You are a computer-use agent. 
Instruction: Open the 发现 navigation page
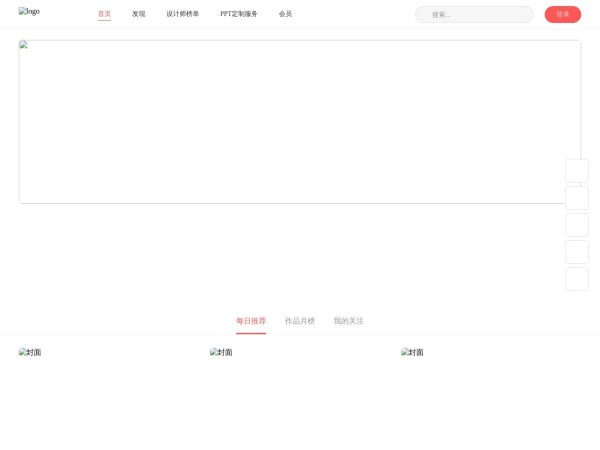[x=138, y=14]
